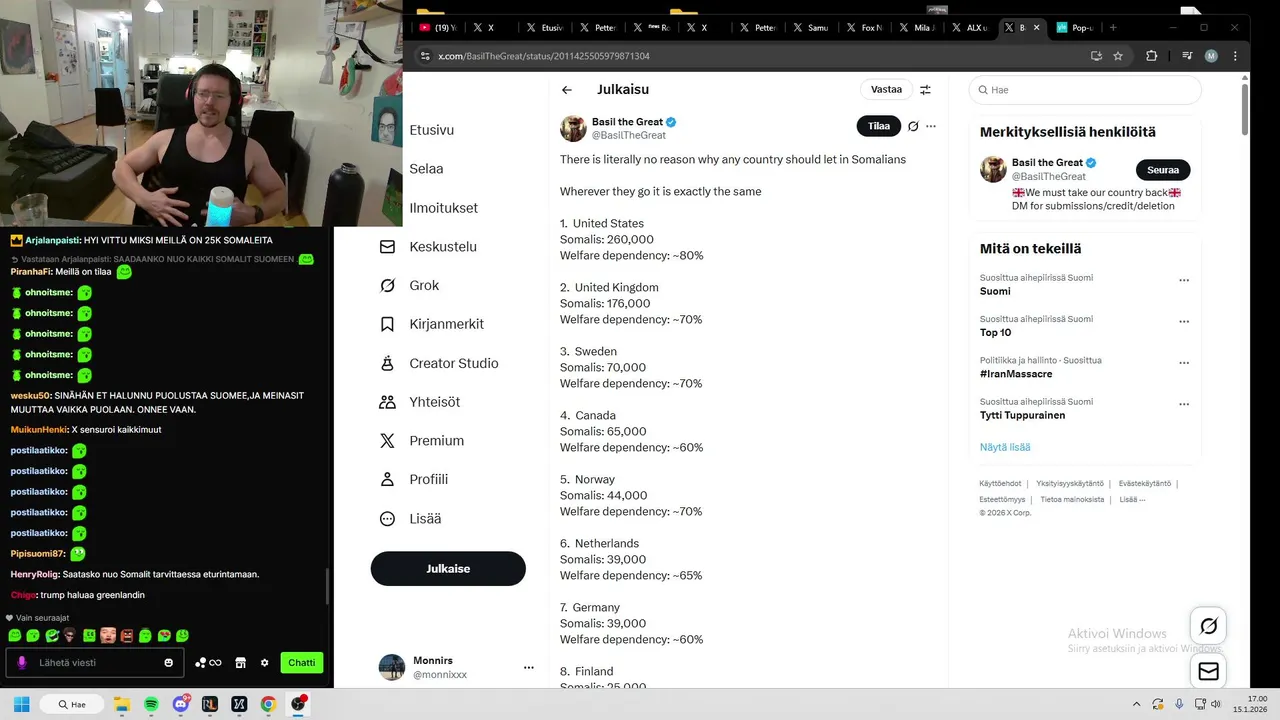This screenshot has height=720, width=1280.
Task: Click the Tilaa subscribe button
Action: point(879,126)
